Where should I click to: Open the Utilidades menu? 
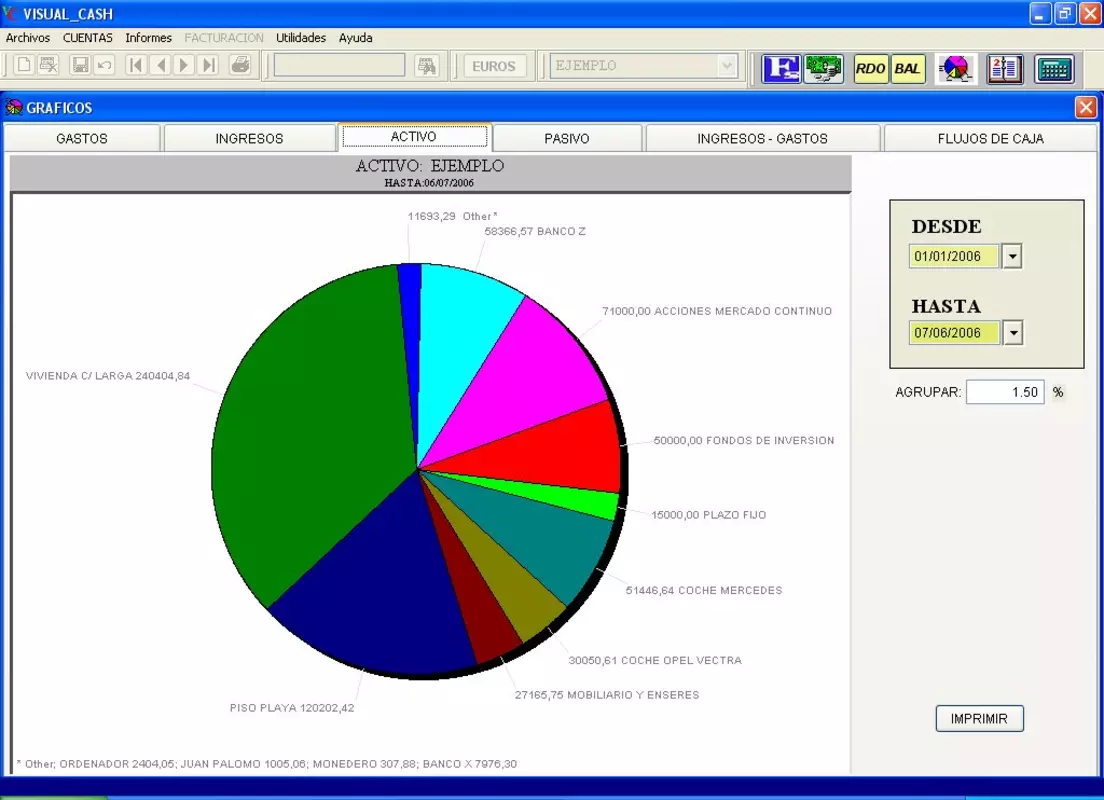tap(301, 37)
